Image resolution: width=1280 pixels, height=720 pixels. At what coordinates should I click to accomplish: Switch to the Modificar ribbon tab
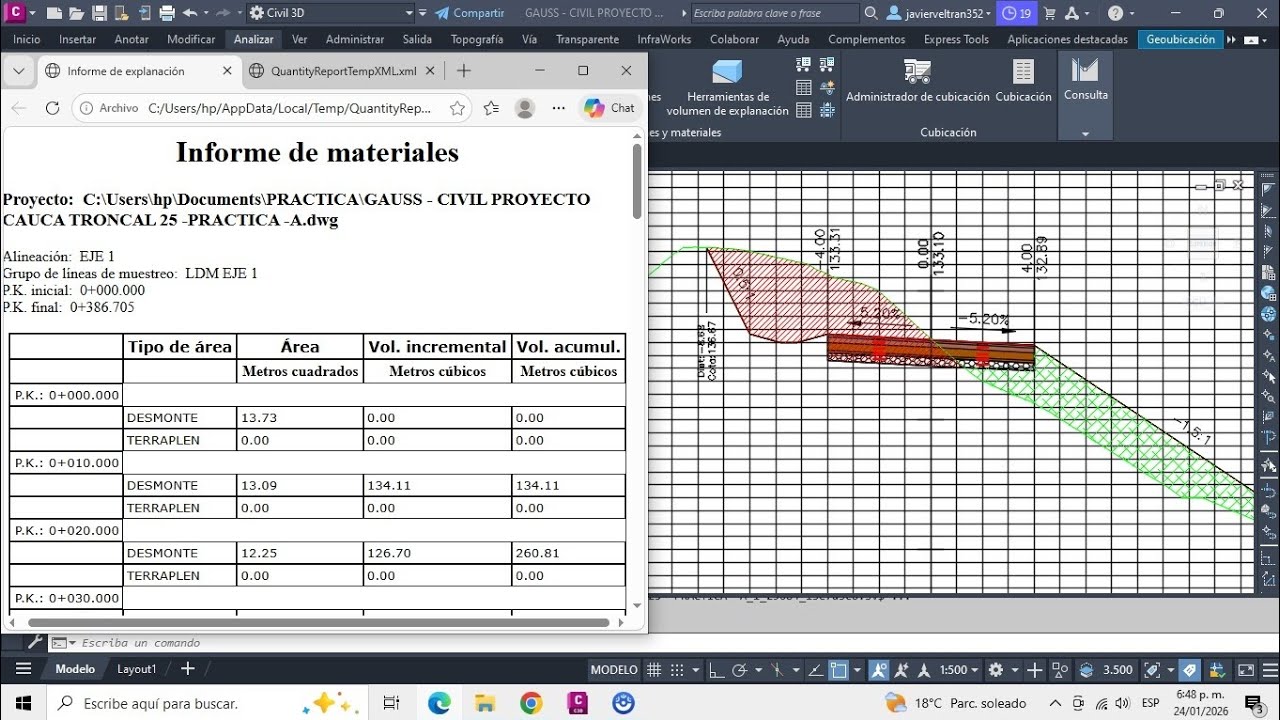tap(191, 39)
